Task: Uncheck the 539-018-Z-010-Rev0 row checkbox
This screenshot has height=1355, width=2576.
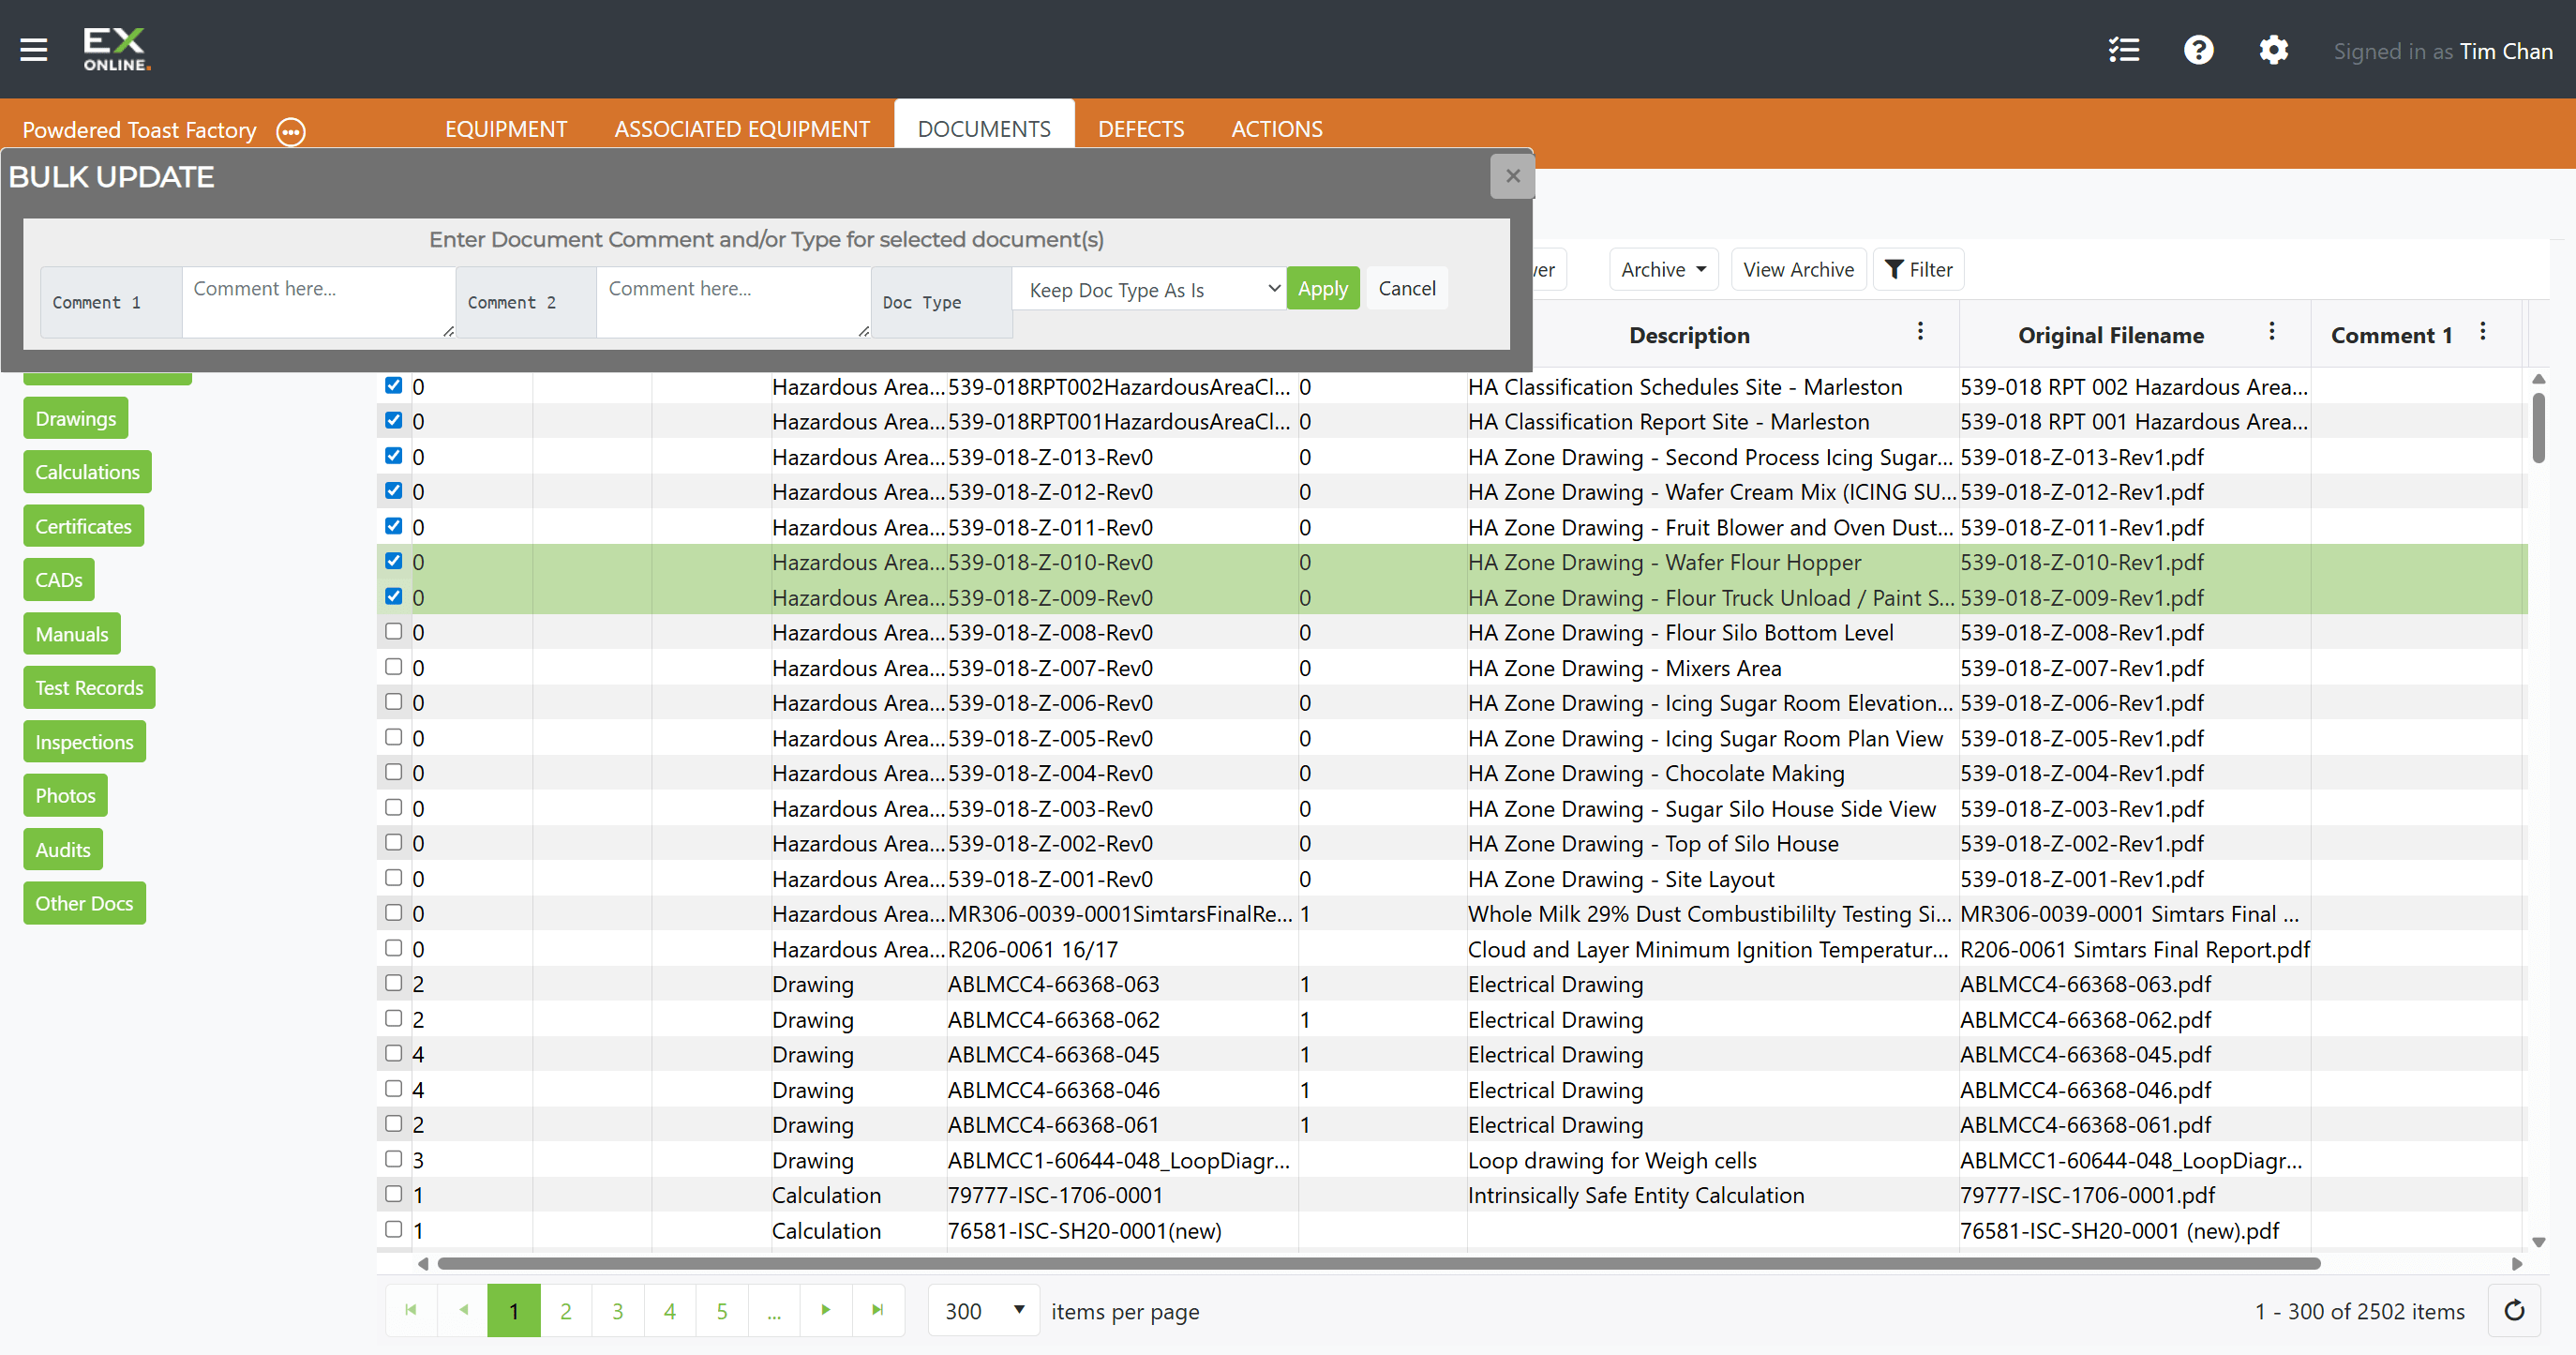Action: pyautogui.click(x=394, y=561)
